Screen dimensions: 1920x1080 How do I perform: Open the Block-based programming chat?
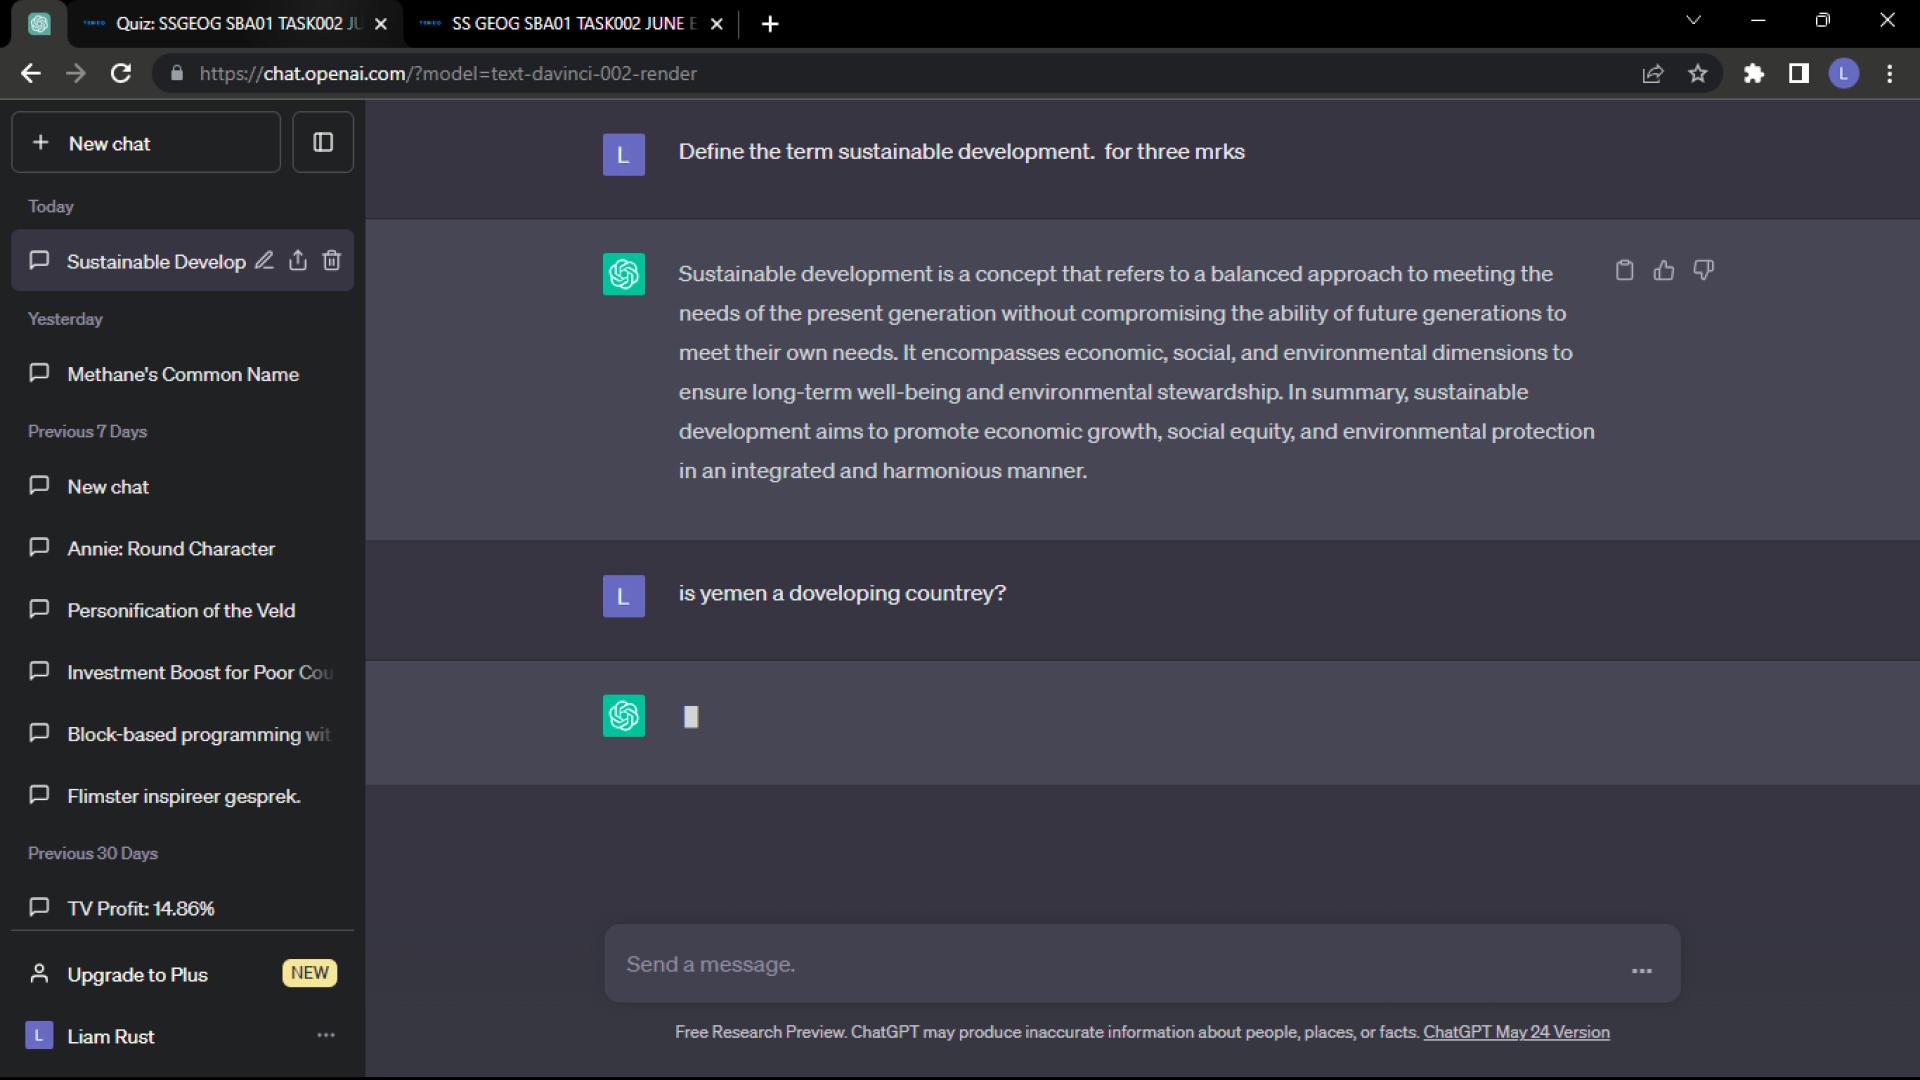(182, 735)
